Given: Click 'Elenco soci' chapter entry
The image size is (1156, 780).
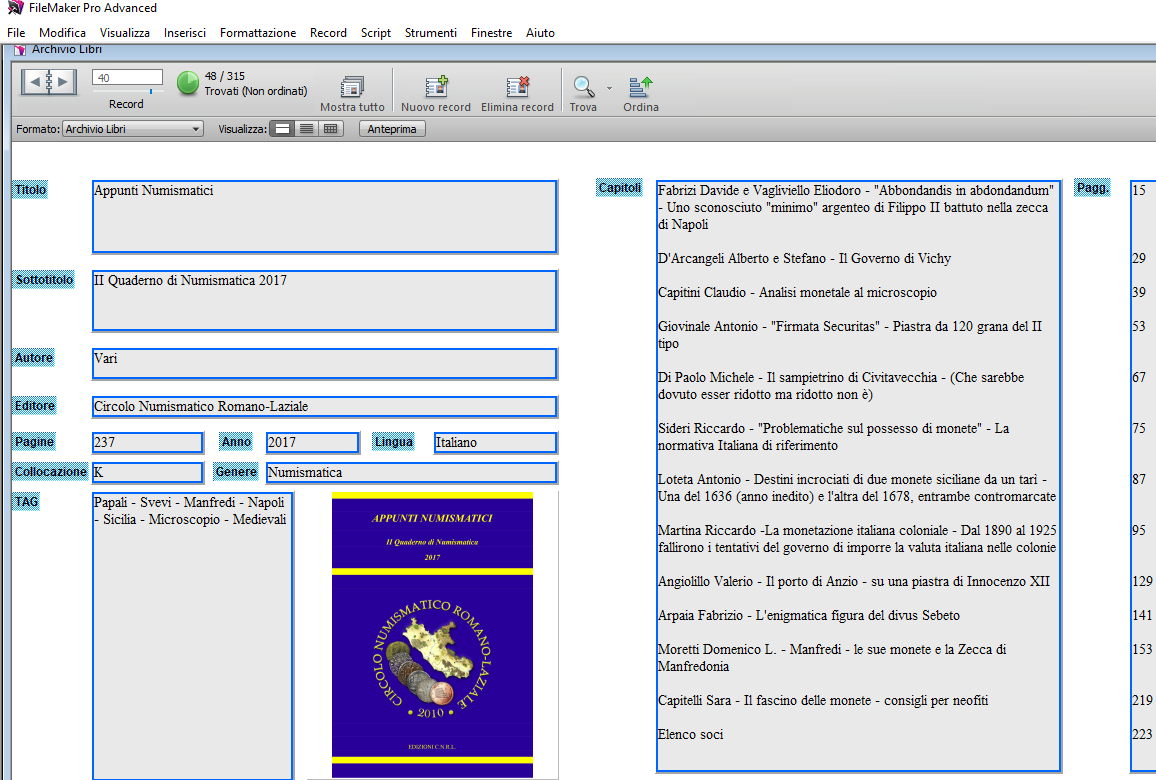Looking at the screenshot, I should (x=690, y=734).
